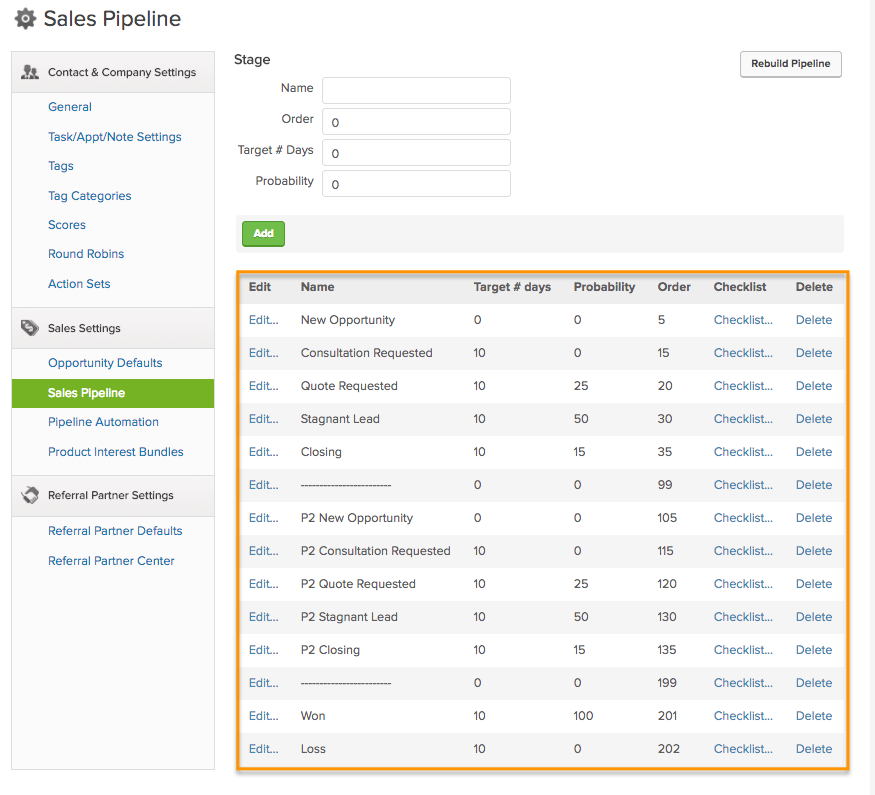This screenshot has width=875, height=795.
Task: Open the General settings page
Action: pos(70,107)
